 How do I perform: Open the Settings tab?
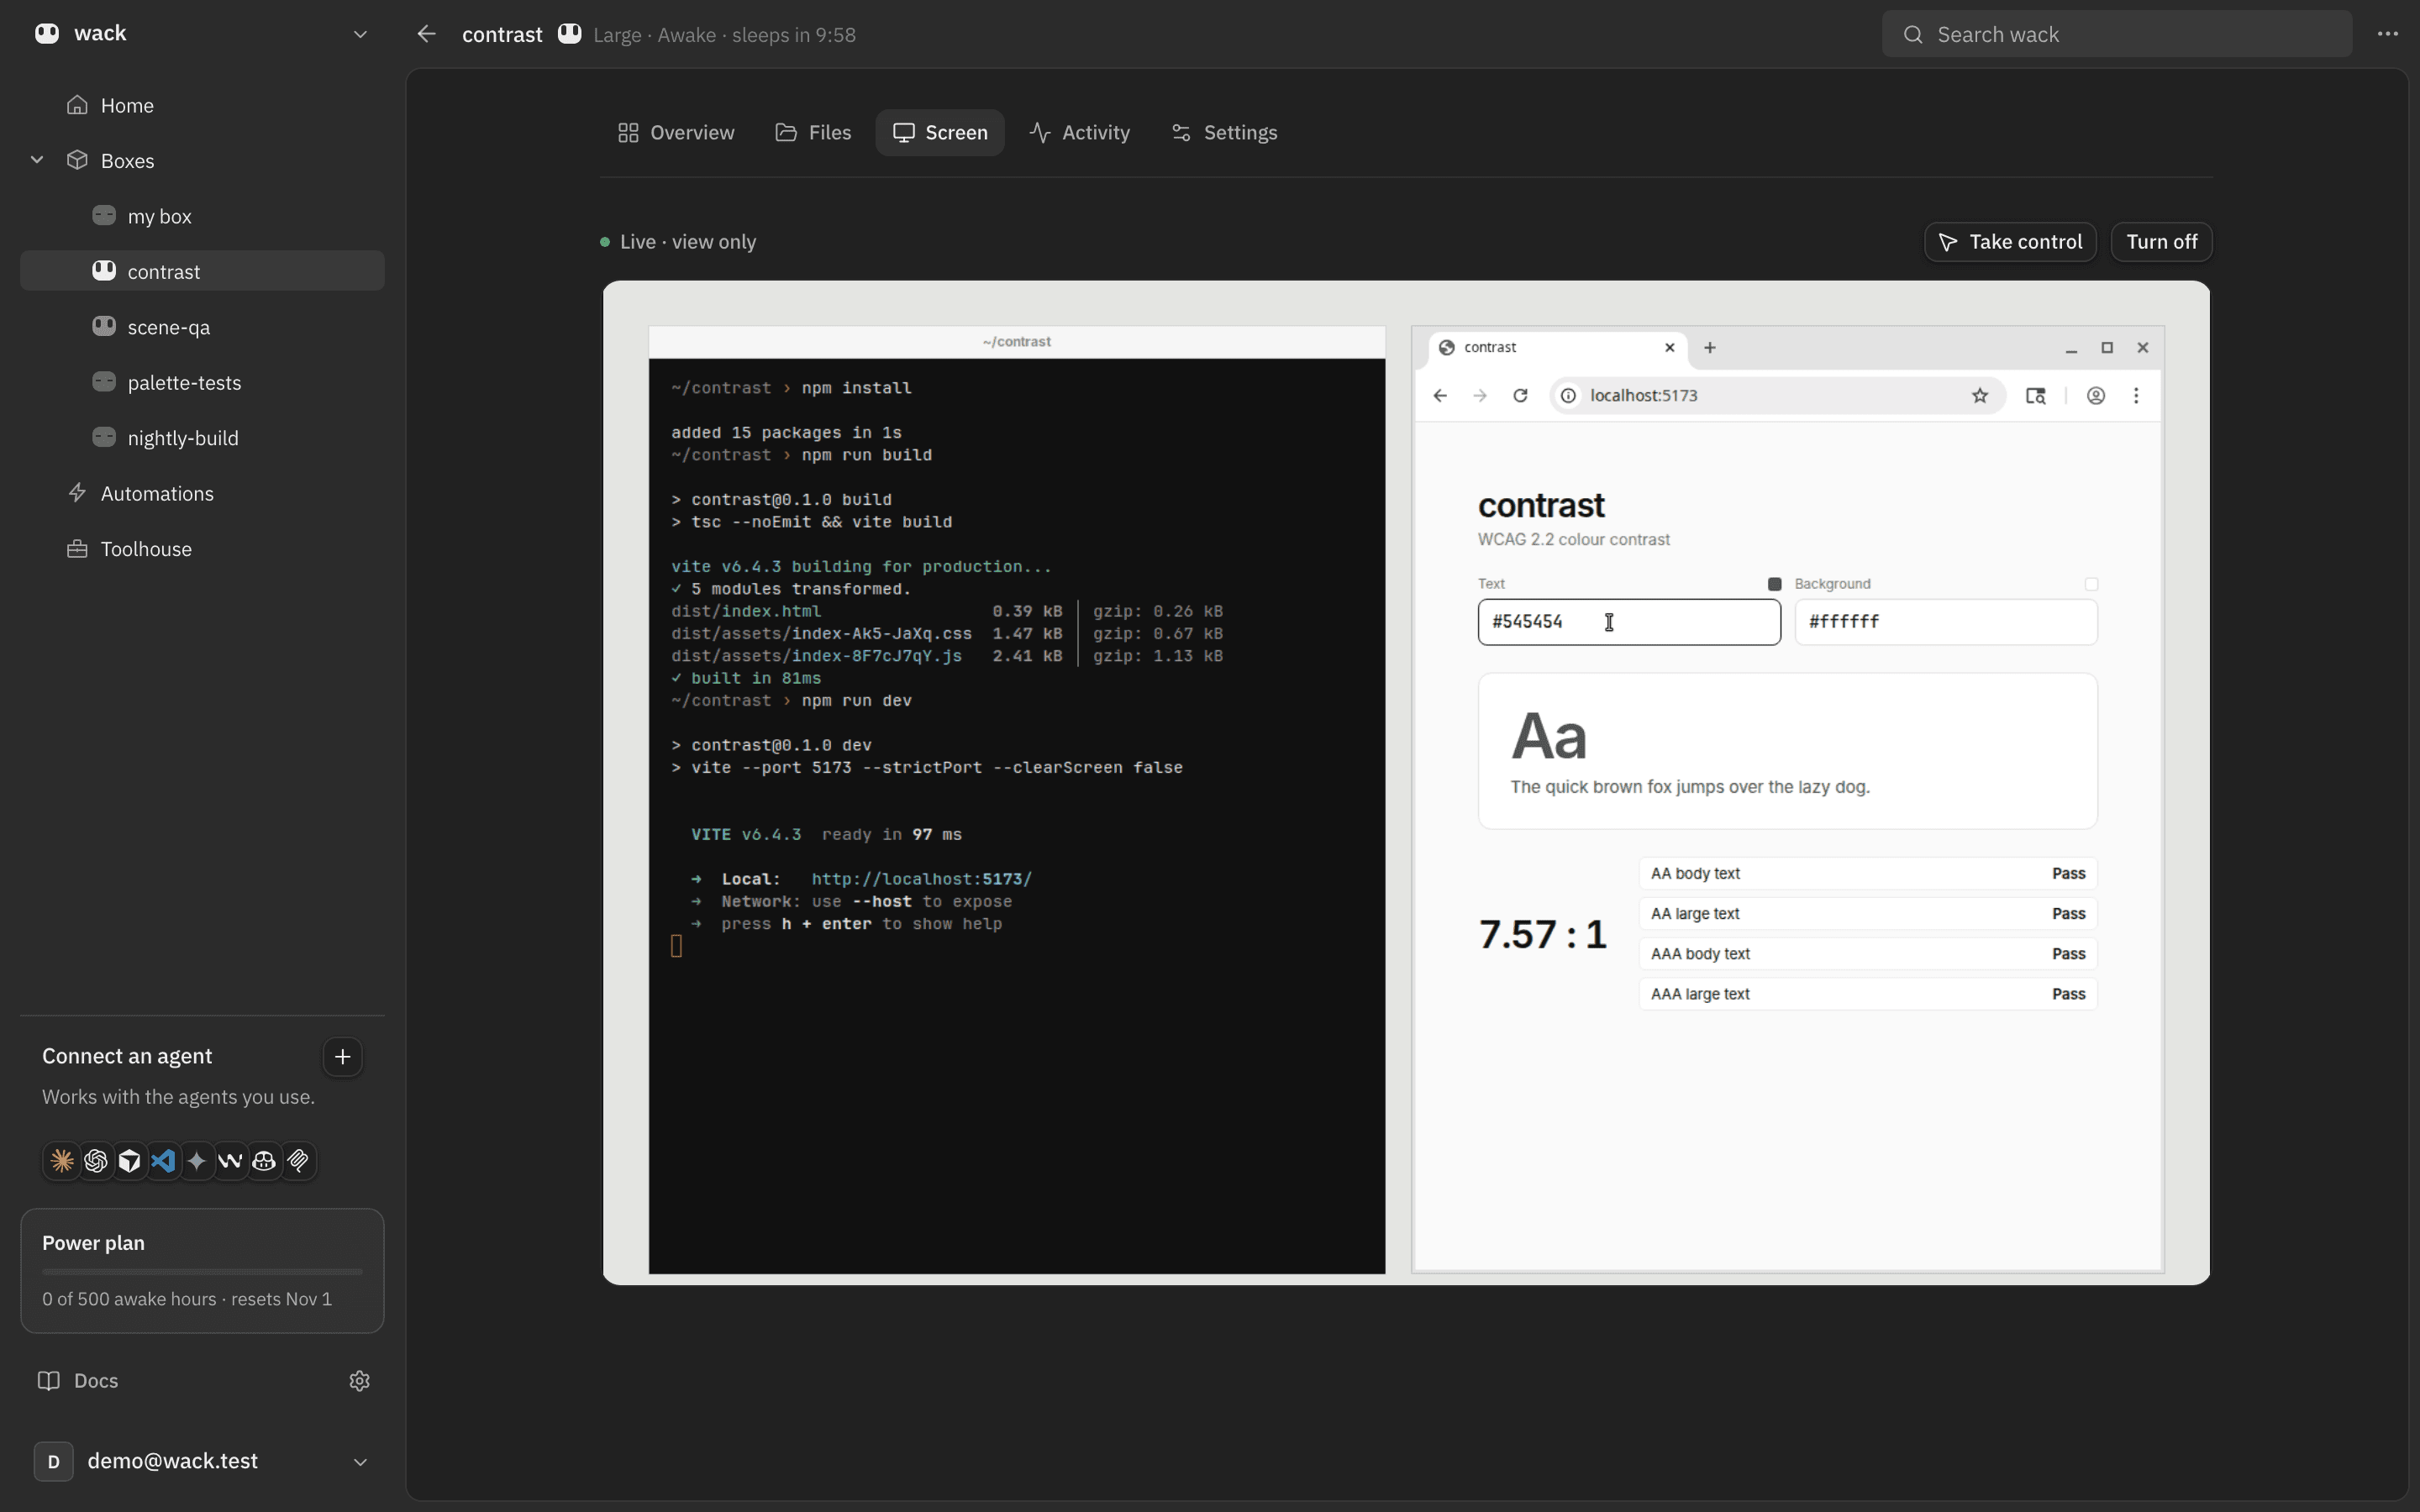pyautogui.click(x=1224, y=133)
